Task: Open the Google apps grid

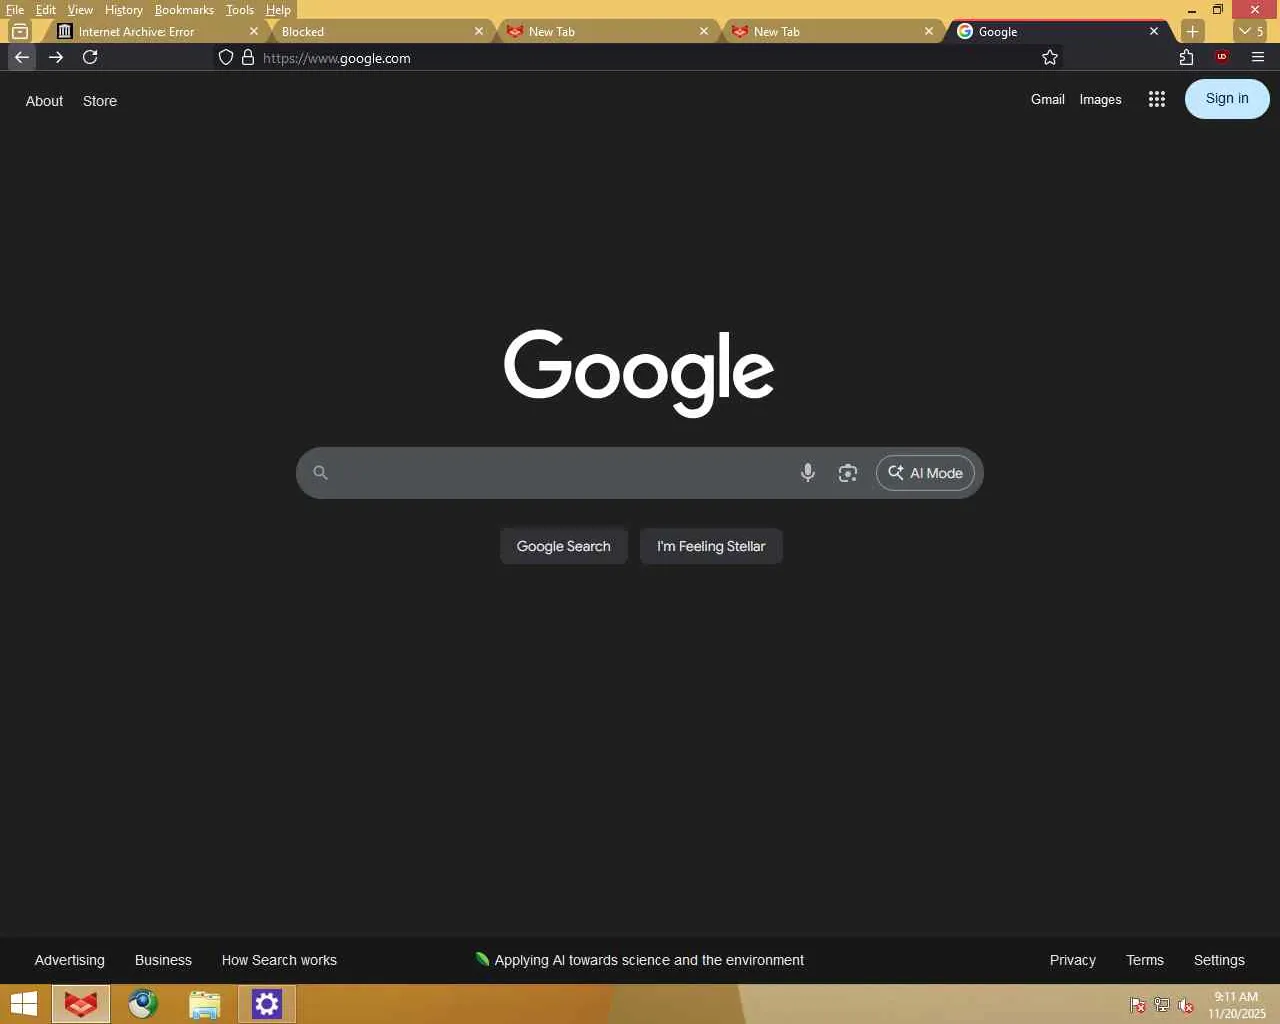Action: tap(1157, 99)
